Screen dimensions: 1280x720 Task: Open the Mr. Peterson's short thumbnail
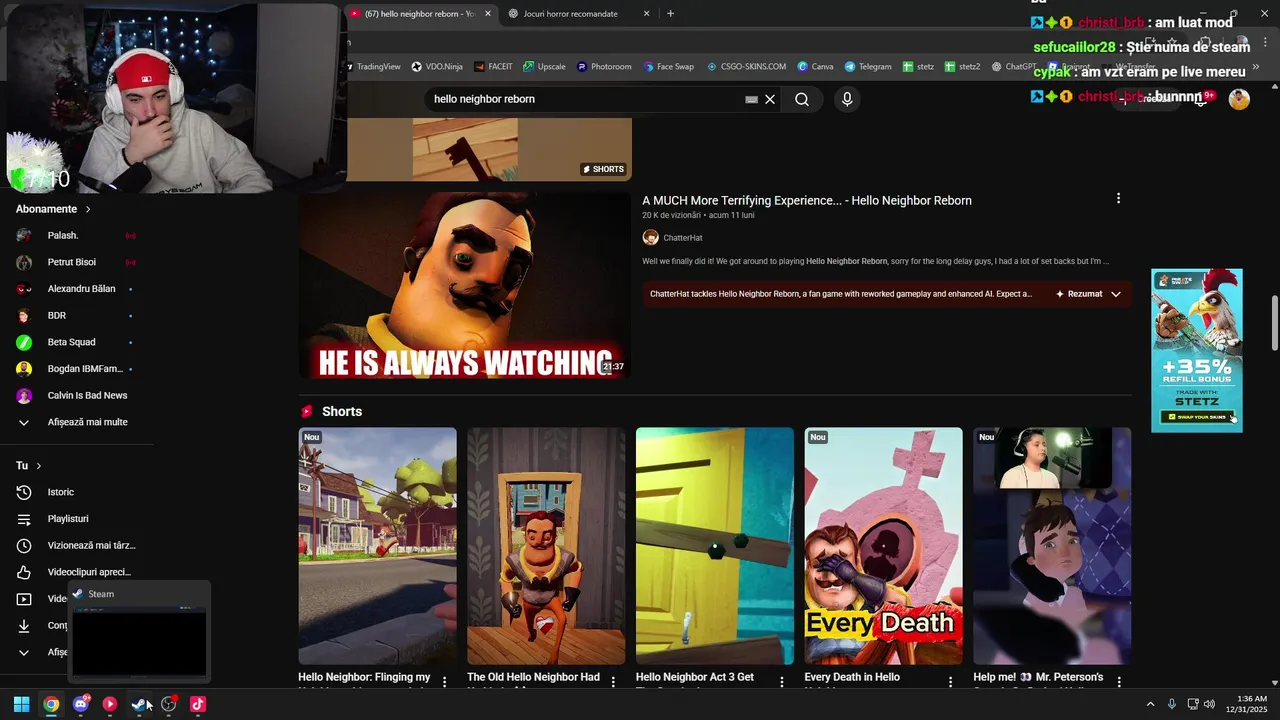click(1052, 546)
